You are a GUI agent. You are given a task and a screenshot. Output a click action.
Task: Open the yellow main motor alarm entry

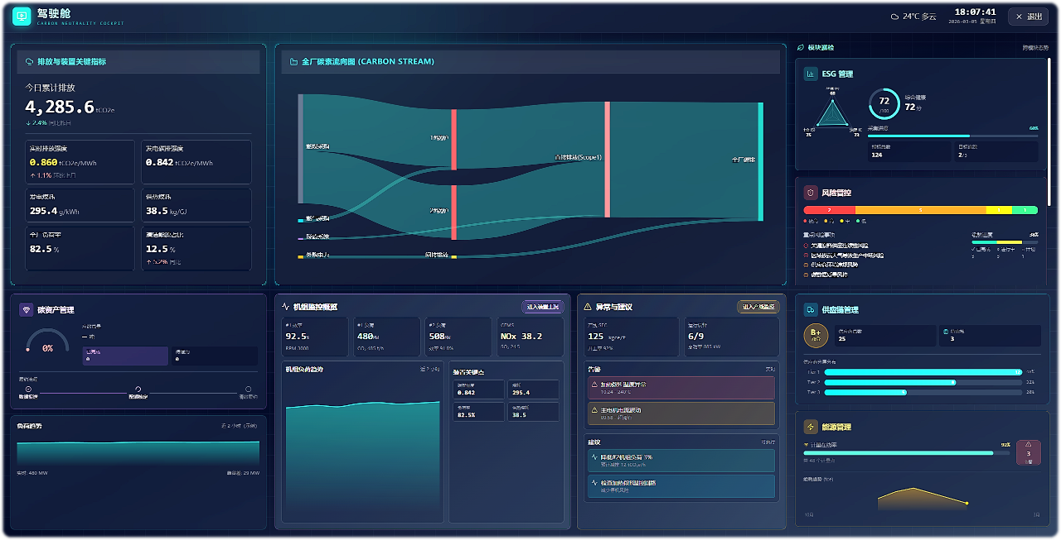(x=681, y=413)
